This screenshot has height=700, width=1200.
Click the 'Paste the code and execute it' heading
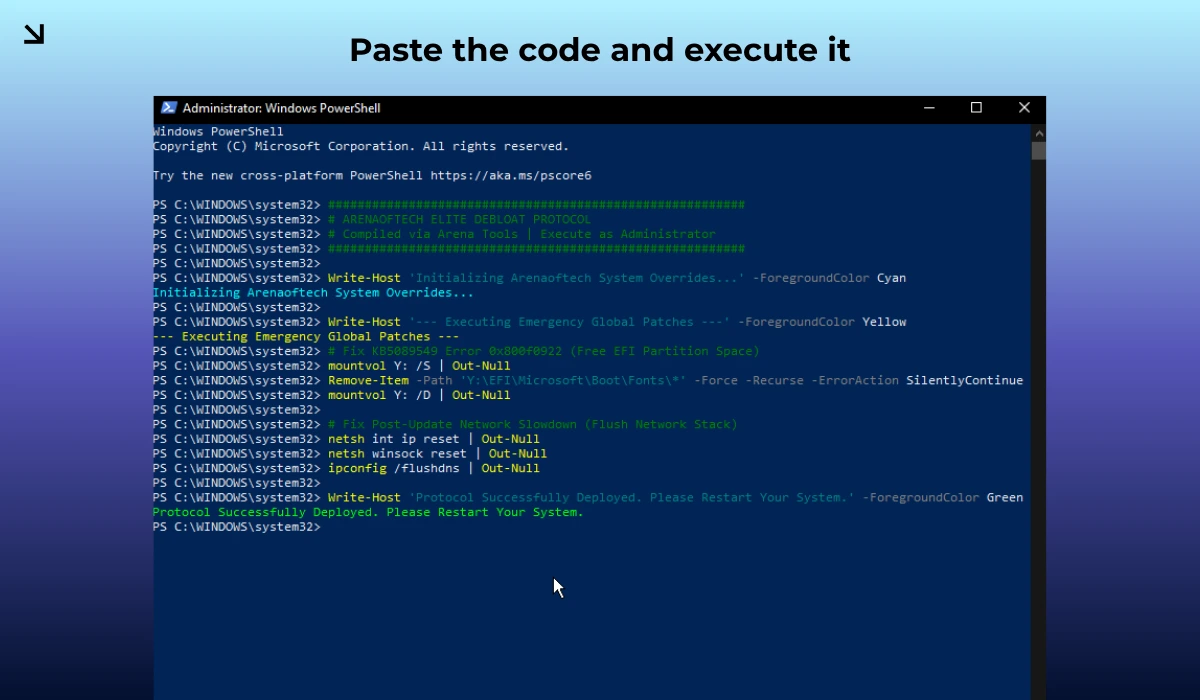[x=600, y=50]
